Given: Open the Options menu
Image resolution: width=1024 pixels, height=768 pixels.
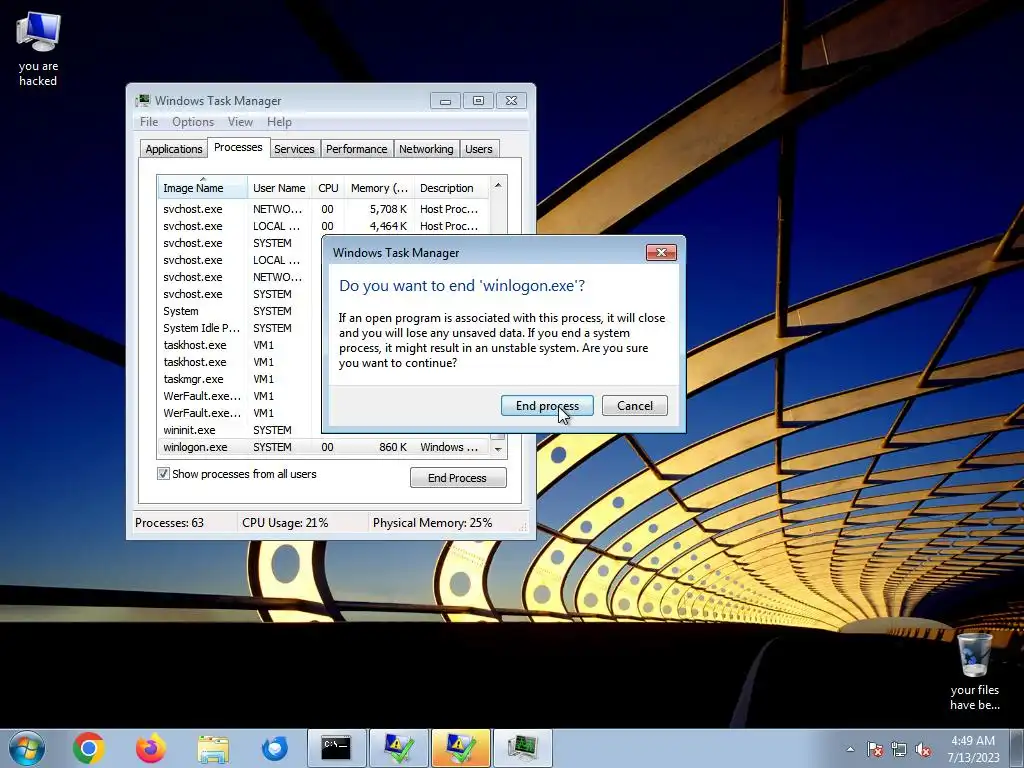Looking at the screenshot, I should [193, 122].
